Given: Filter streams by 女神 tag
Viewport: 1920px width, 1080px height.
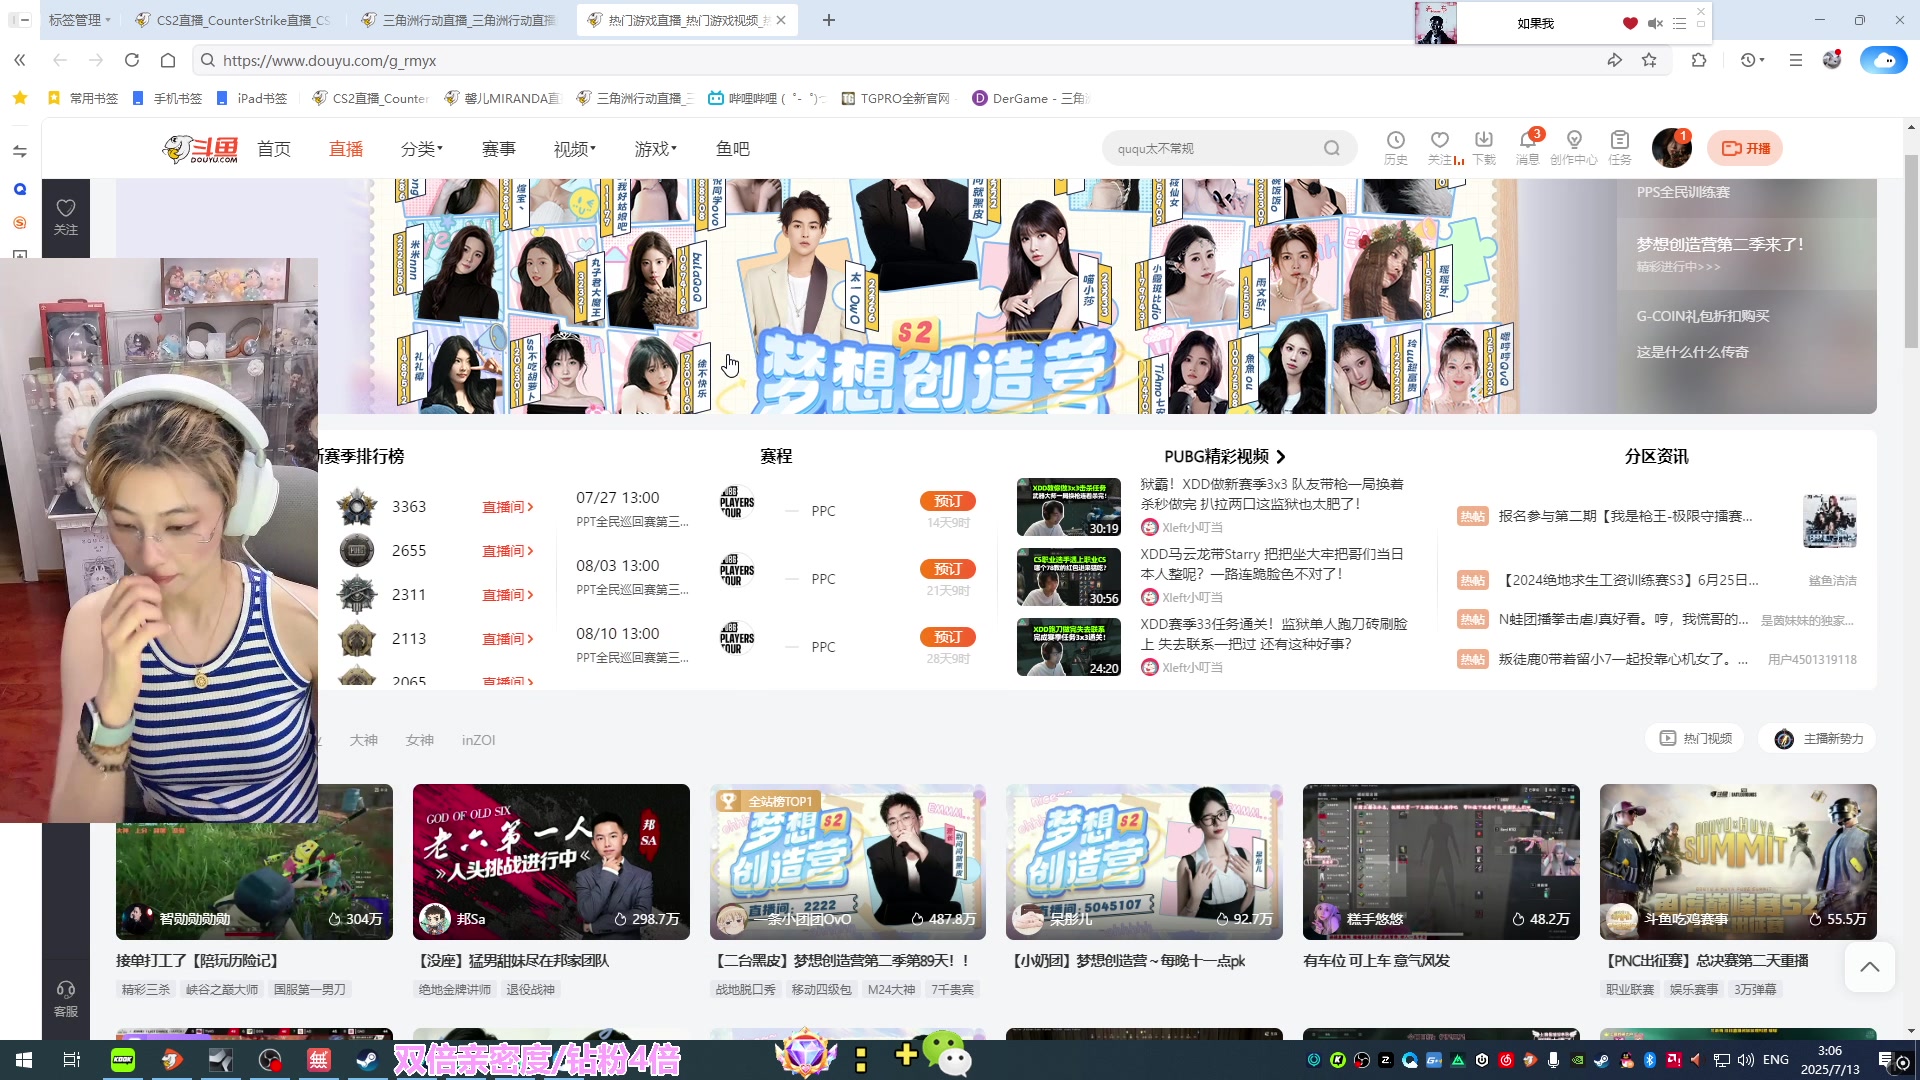Looking at the screenshot, I should (x=420, y=740).
